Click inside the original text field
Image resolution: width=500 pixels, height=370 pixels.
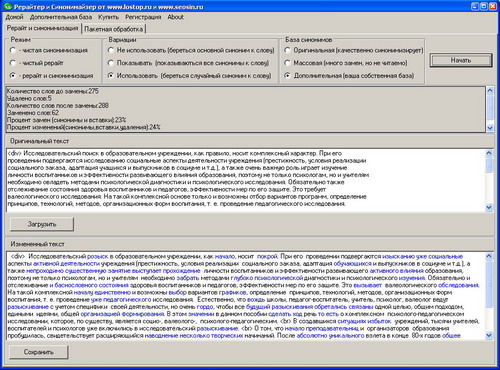click(x=246, y=180)
